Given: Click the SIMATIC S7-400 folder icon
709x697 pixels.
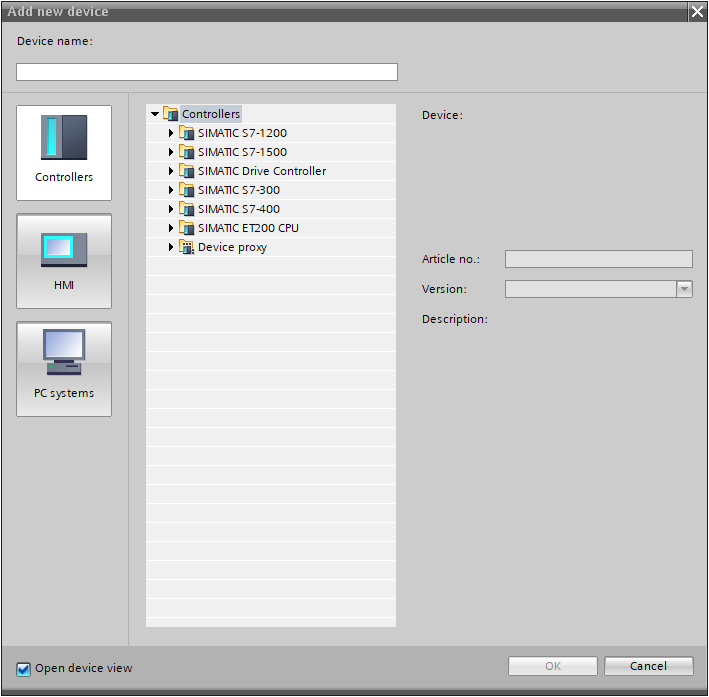Looking at the screenshot, I should pos(186,209).
